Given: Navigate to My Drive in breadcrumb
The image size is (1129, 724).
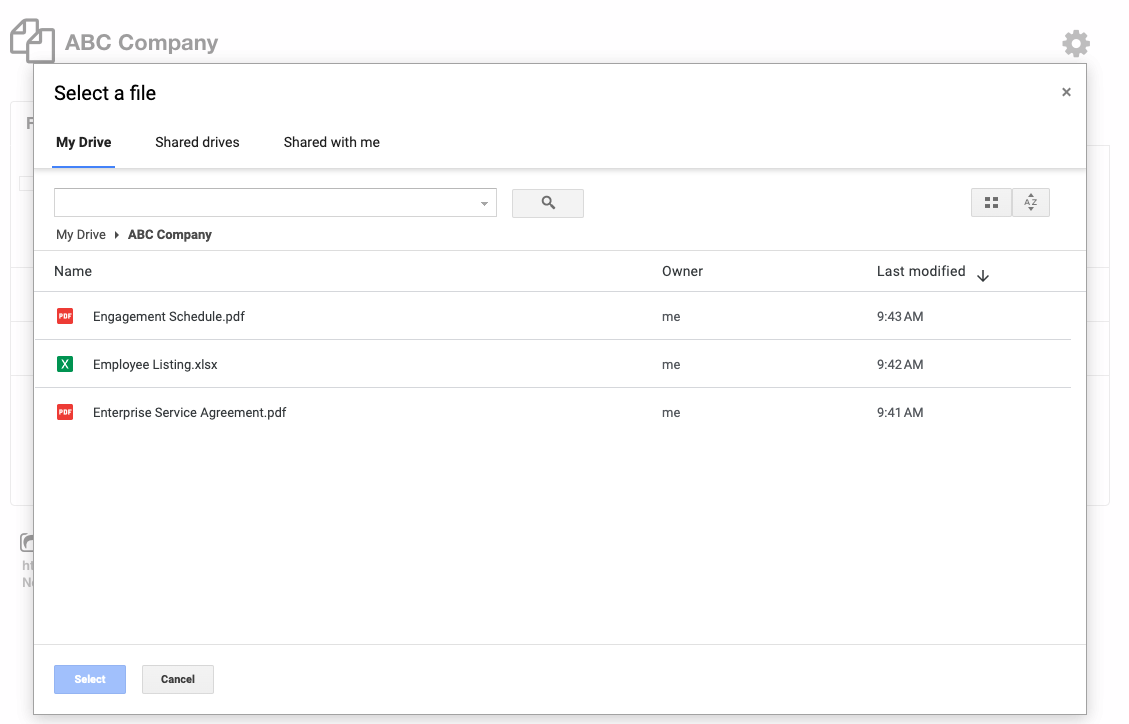Looking at the screenshot, I should click(x=80, y=235).
